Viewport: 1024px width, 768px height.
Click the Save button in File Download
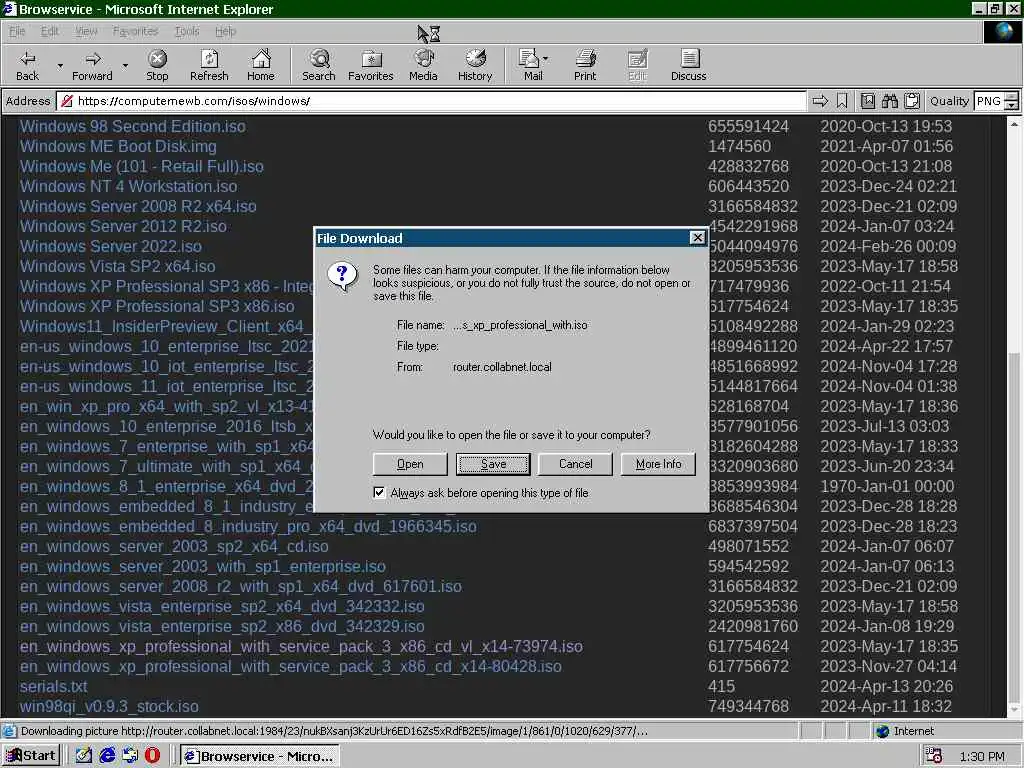(x=493, y=464)
